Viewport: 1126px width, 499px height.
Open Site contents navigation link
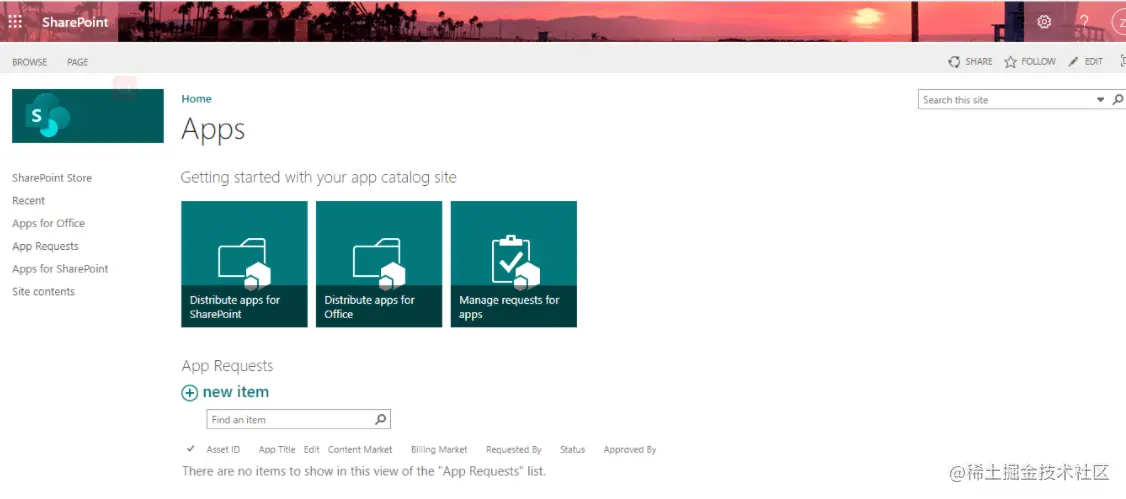point(43,292)
